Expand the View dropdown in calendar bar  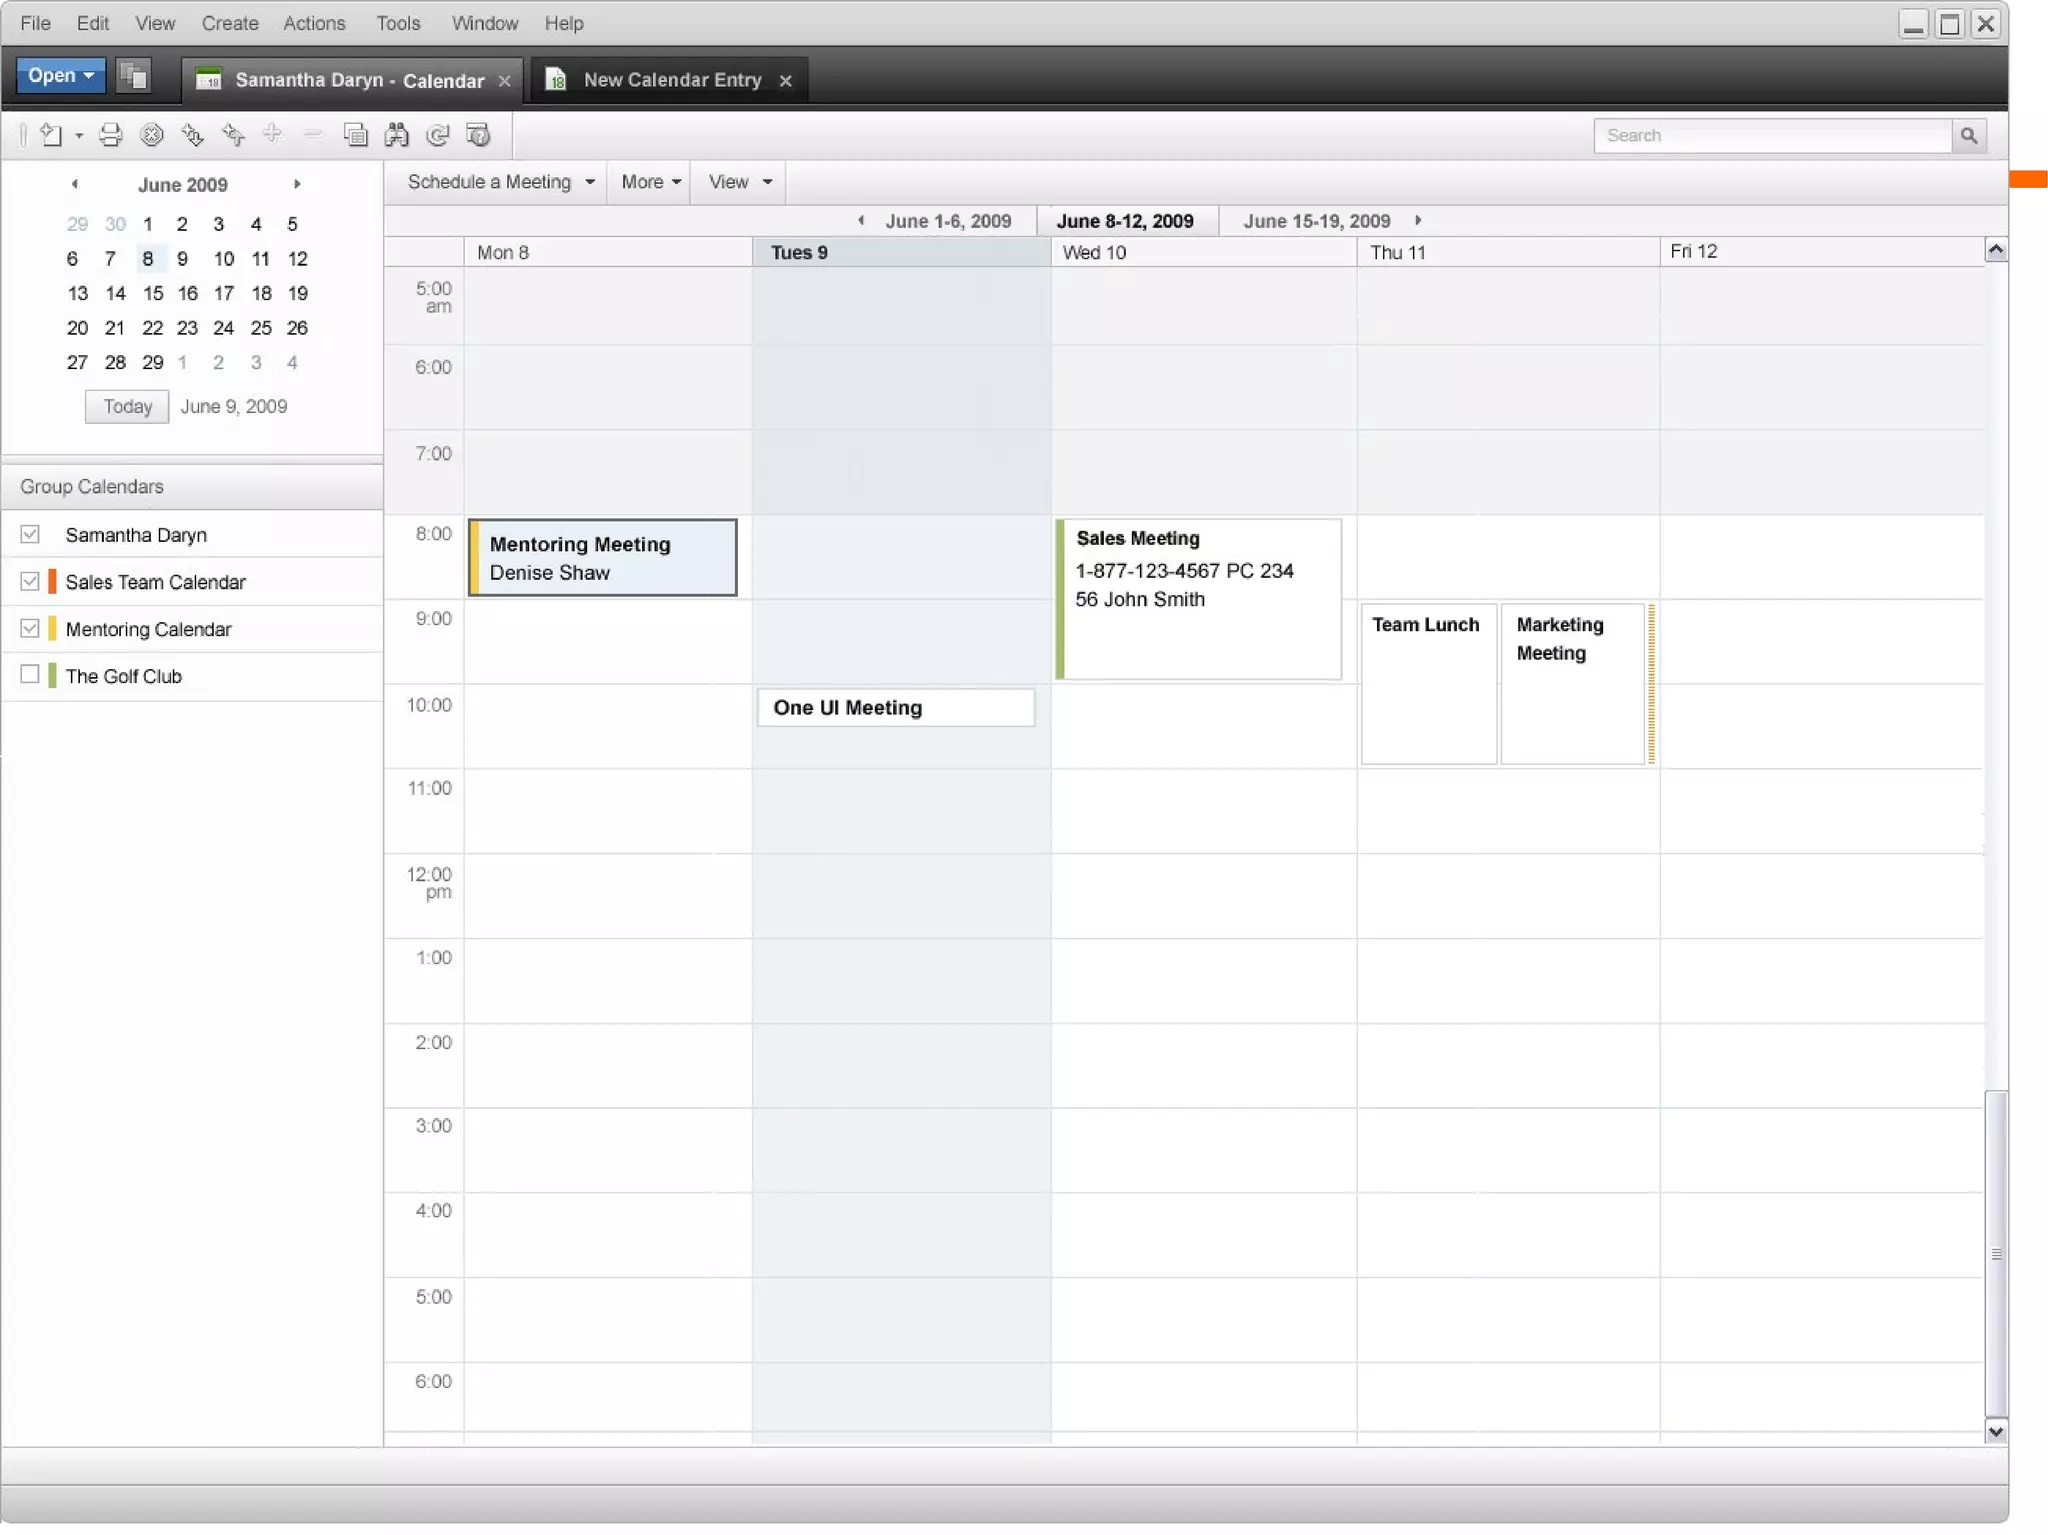739,182
